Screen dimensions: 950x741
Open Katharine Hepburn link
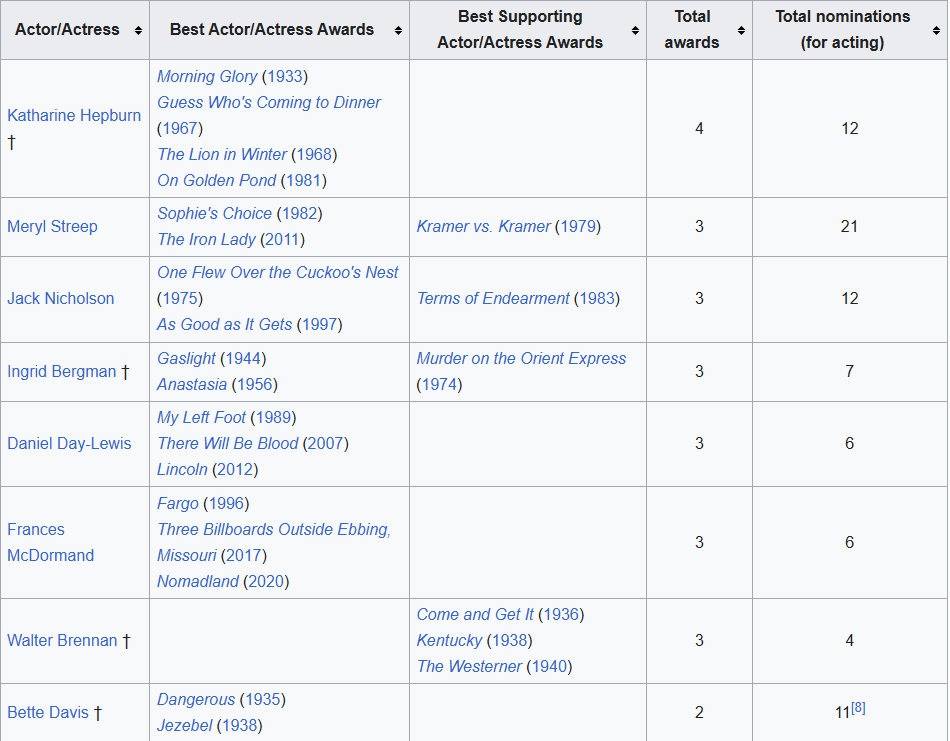pos(74,115)
